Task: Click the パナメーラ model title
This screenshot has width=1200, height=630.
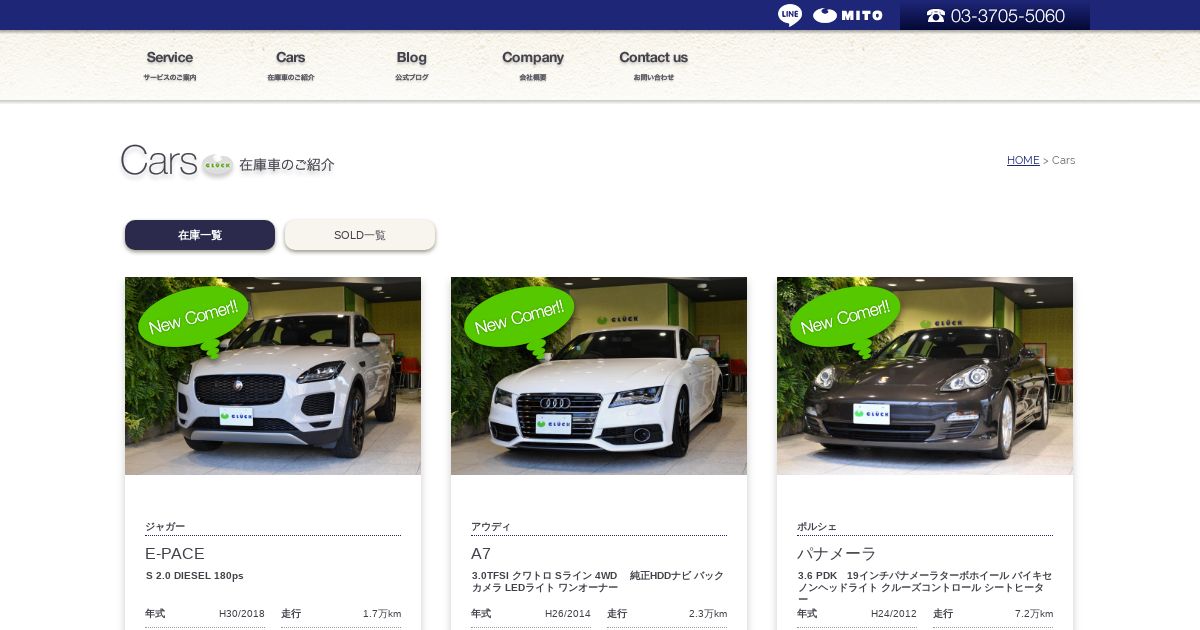Action: (x=836, y=554)
